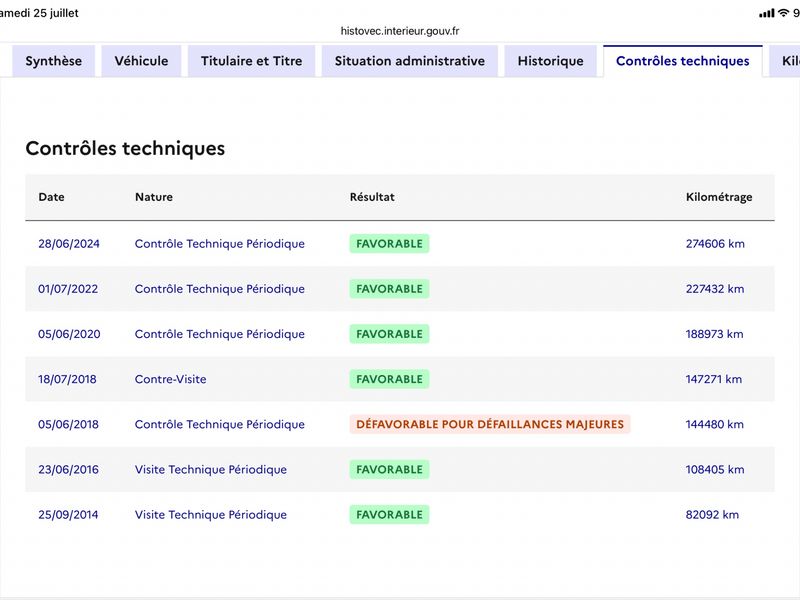Click FAVORABLE badge for 23/06/2016
The height and width of the screenshot is (600, 800).
(389, 469)
